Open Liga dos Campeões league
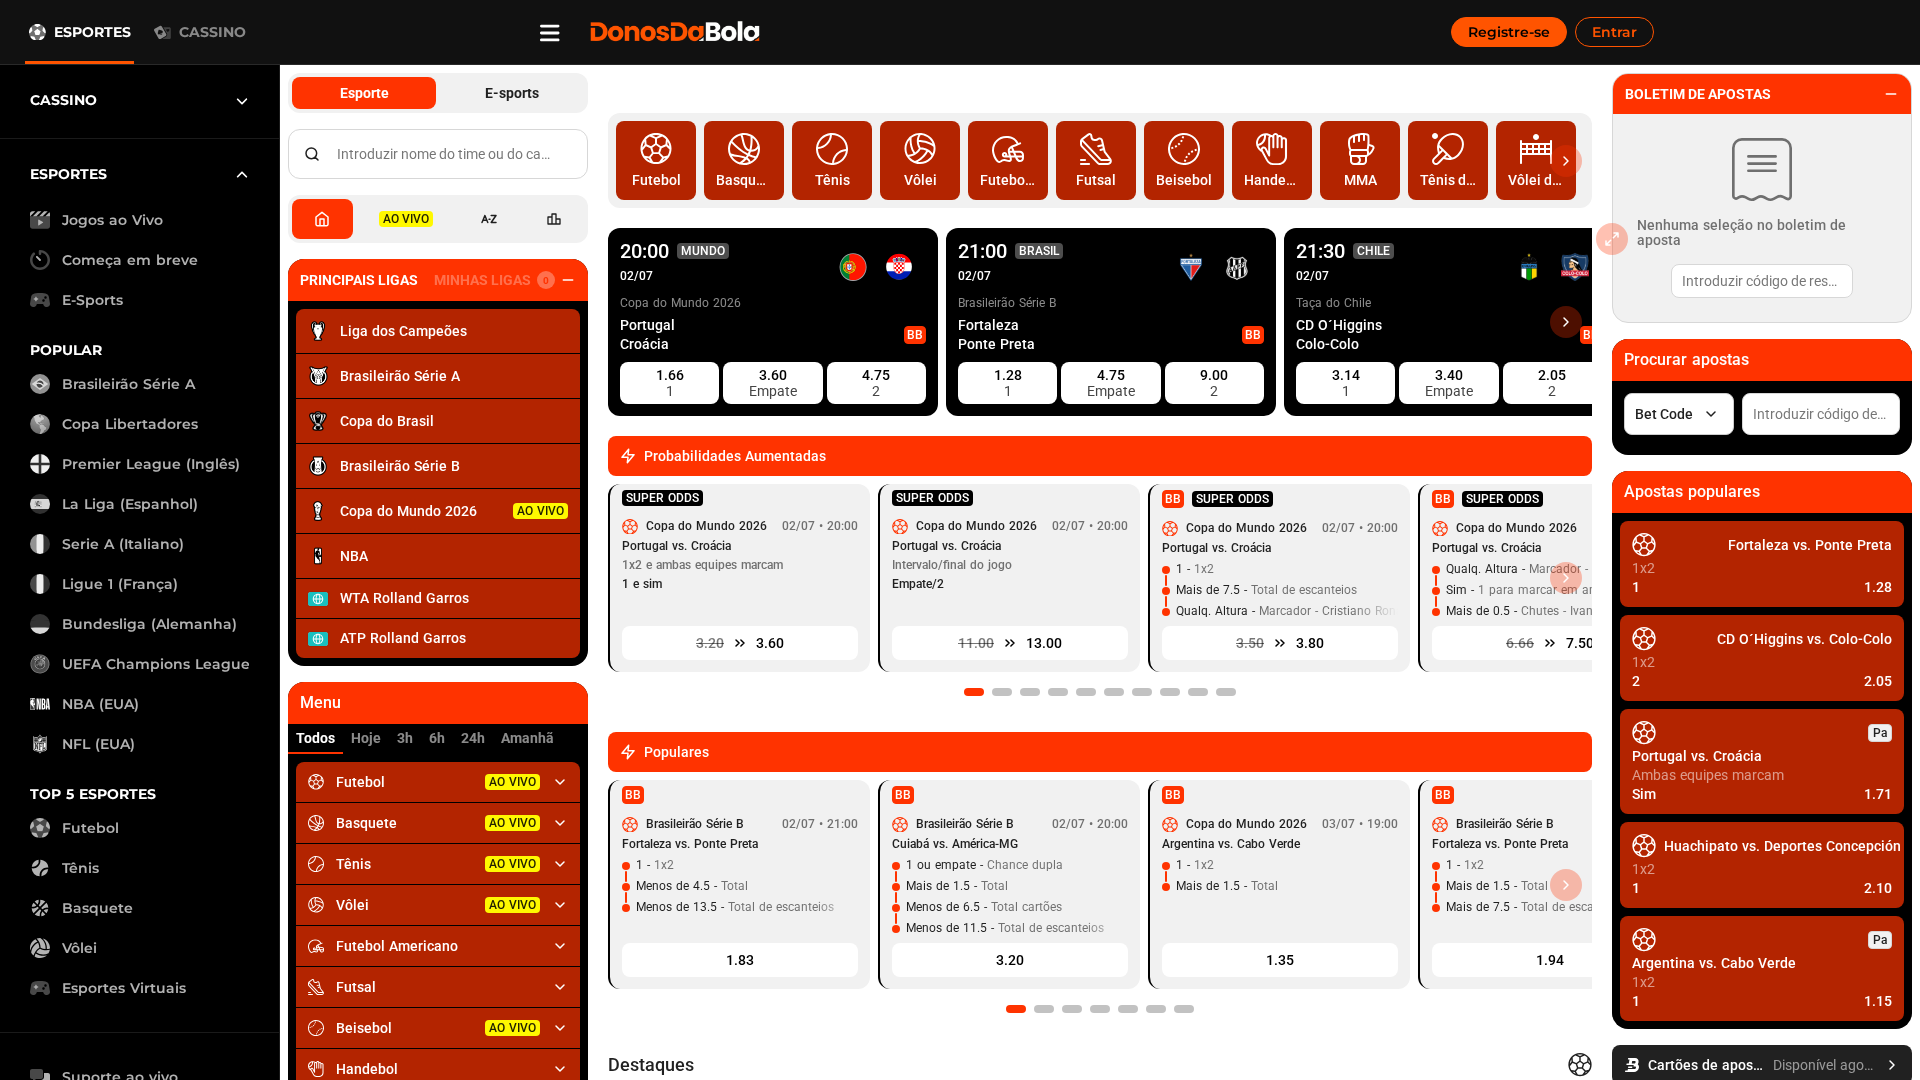Image resolution: width=1920 pixels, height=1080 pixels. 438,331
